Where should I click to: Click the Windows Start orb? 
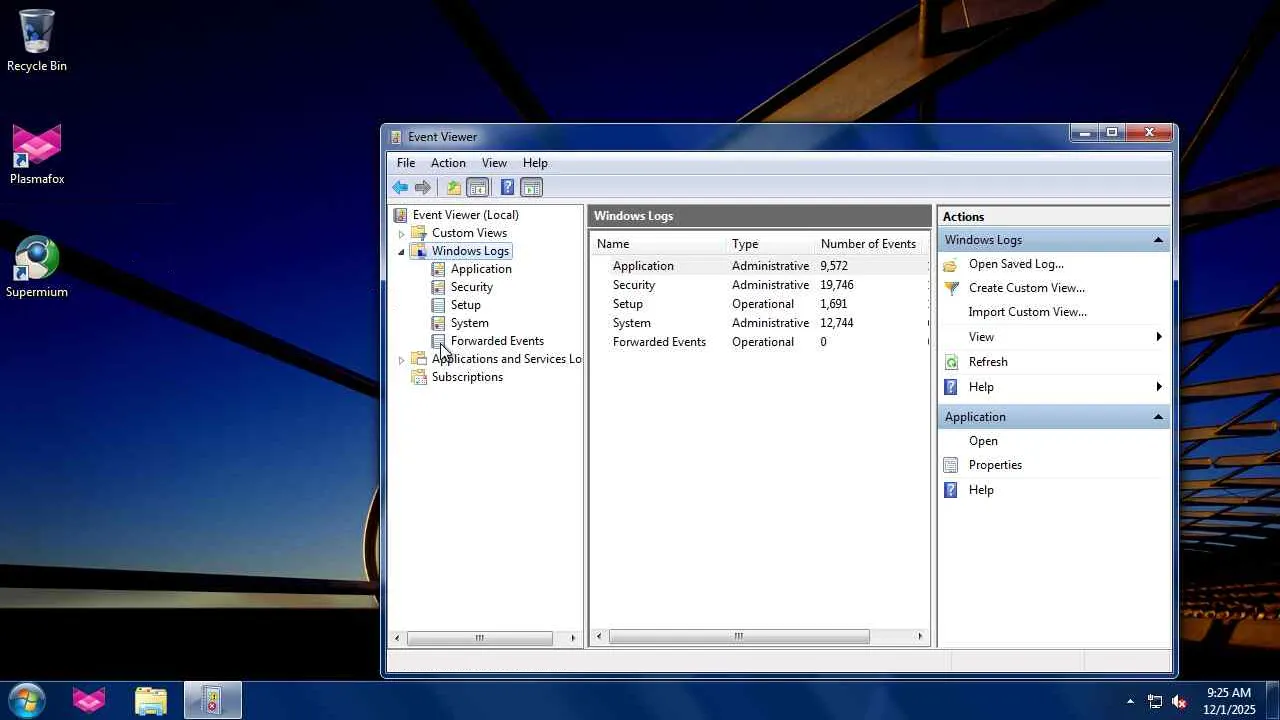[27, 699]
